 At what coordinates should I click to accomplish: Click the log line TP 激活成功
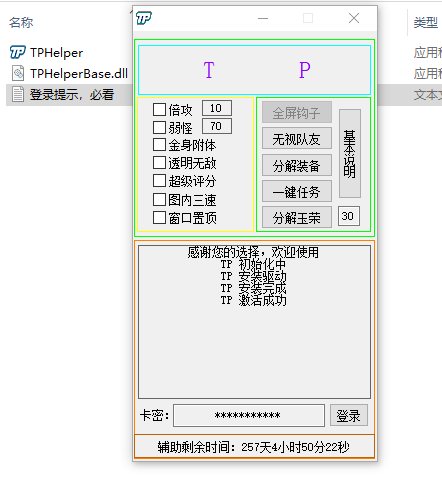253,300
